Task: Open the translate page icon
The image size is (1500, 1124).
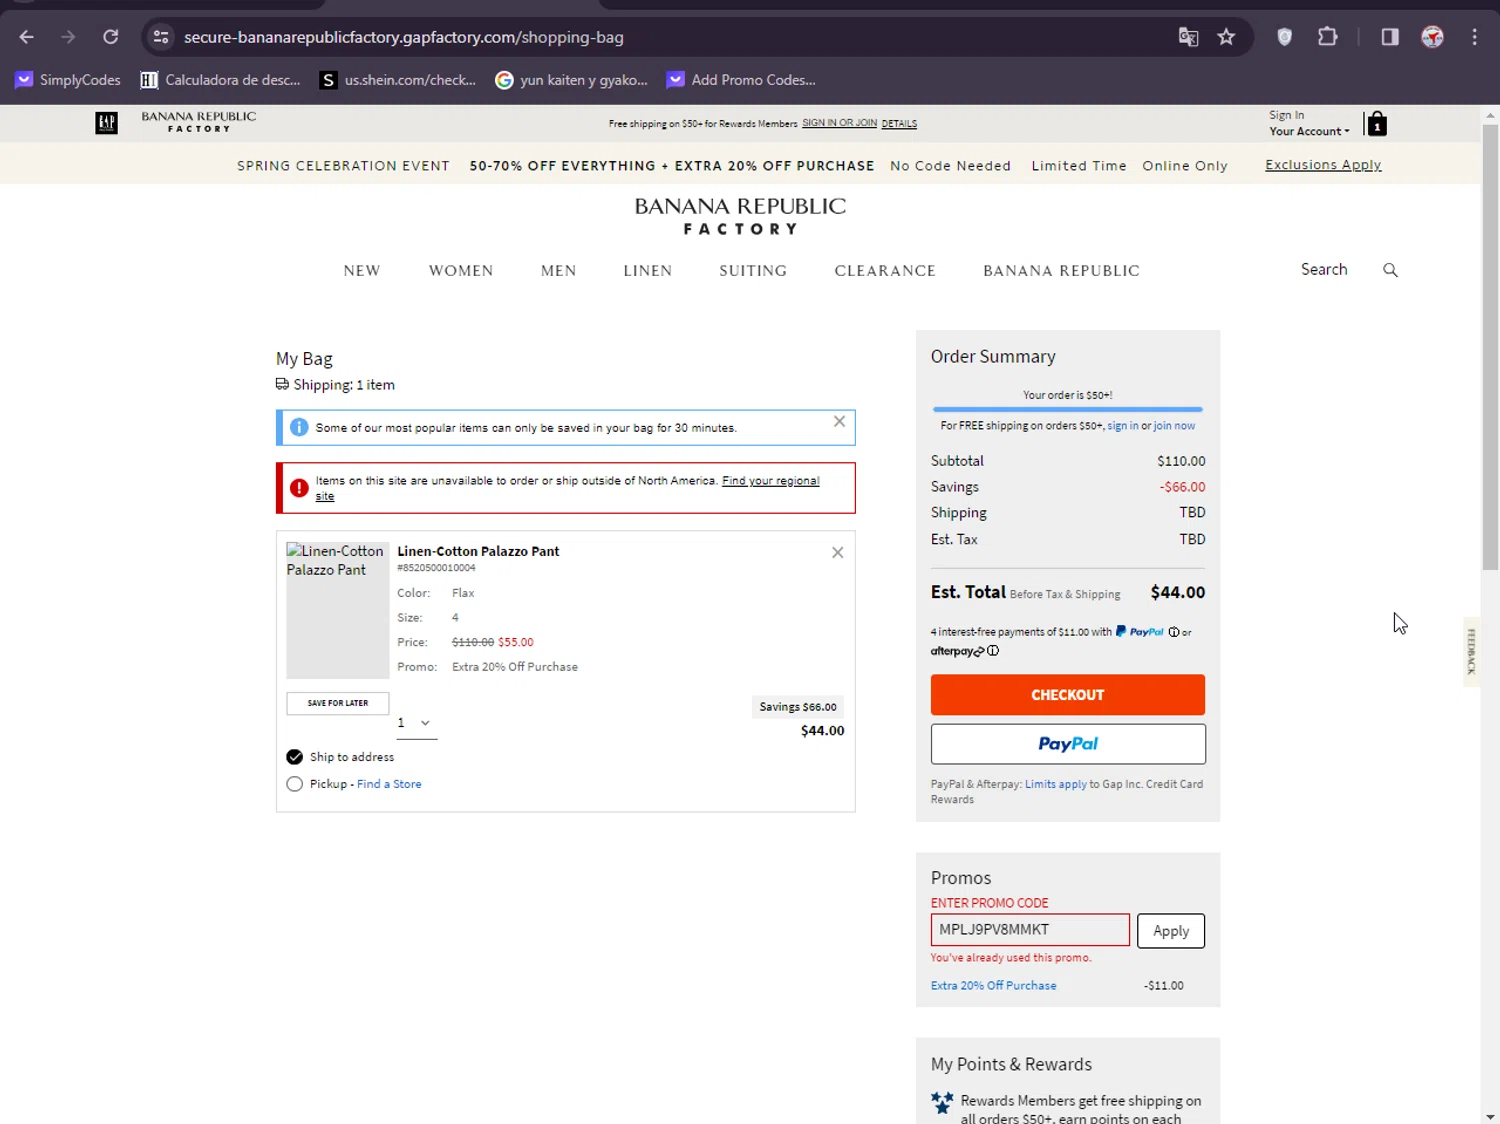Action: pyautogui.click(x=1188, y=37)
